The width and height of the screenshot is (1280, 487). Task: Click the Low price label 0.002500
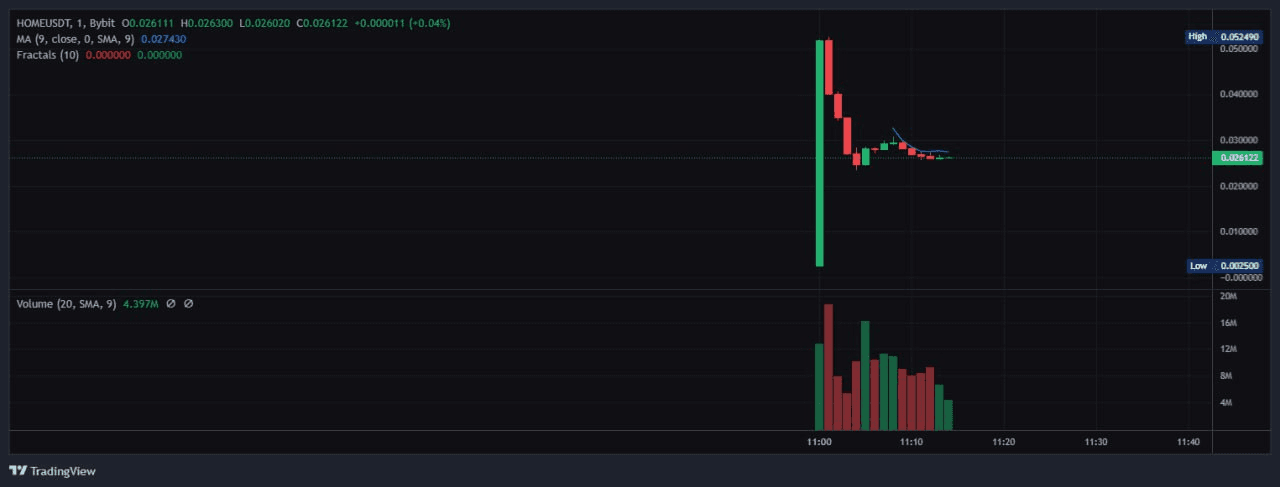1236,266
